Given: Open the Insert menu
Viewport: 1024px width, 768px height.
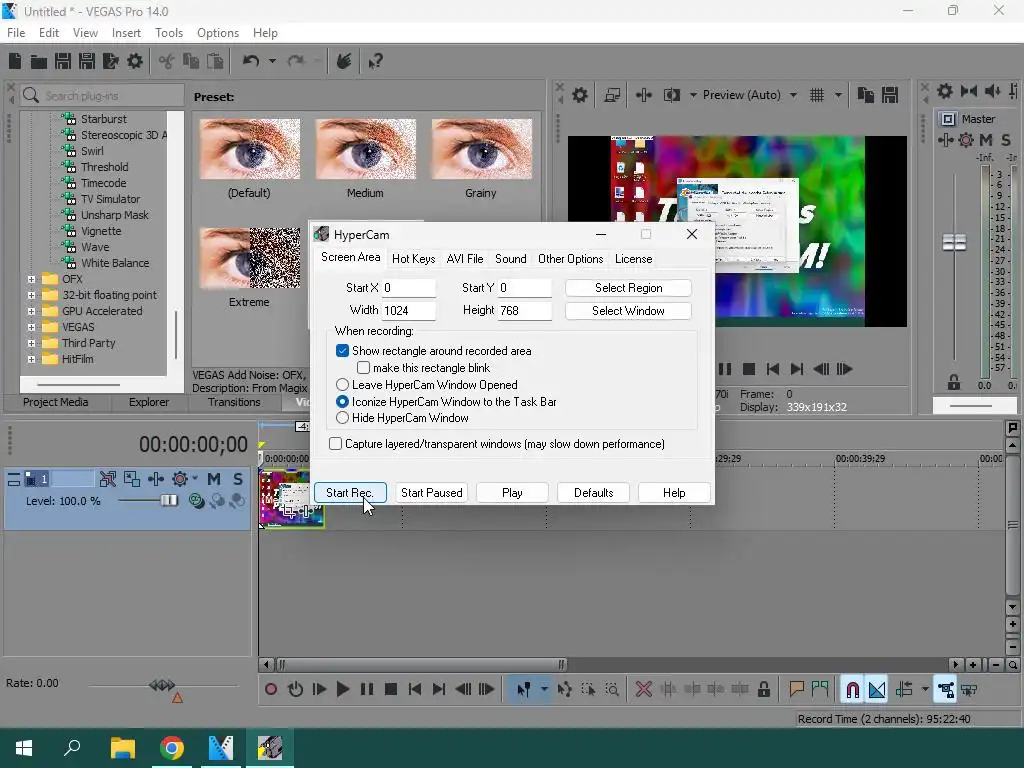Looking at the screenshot, I should (126, 33).
